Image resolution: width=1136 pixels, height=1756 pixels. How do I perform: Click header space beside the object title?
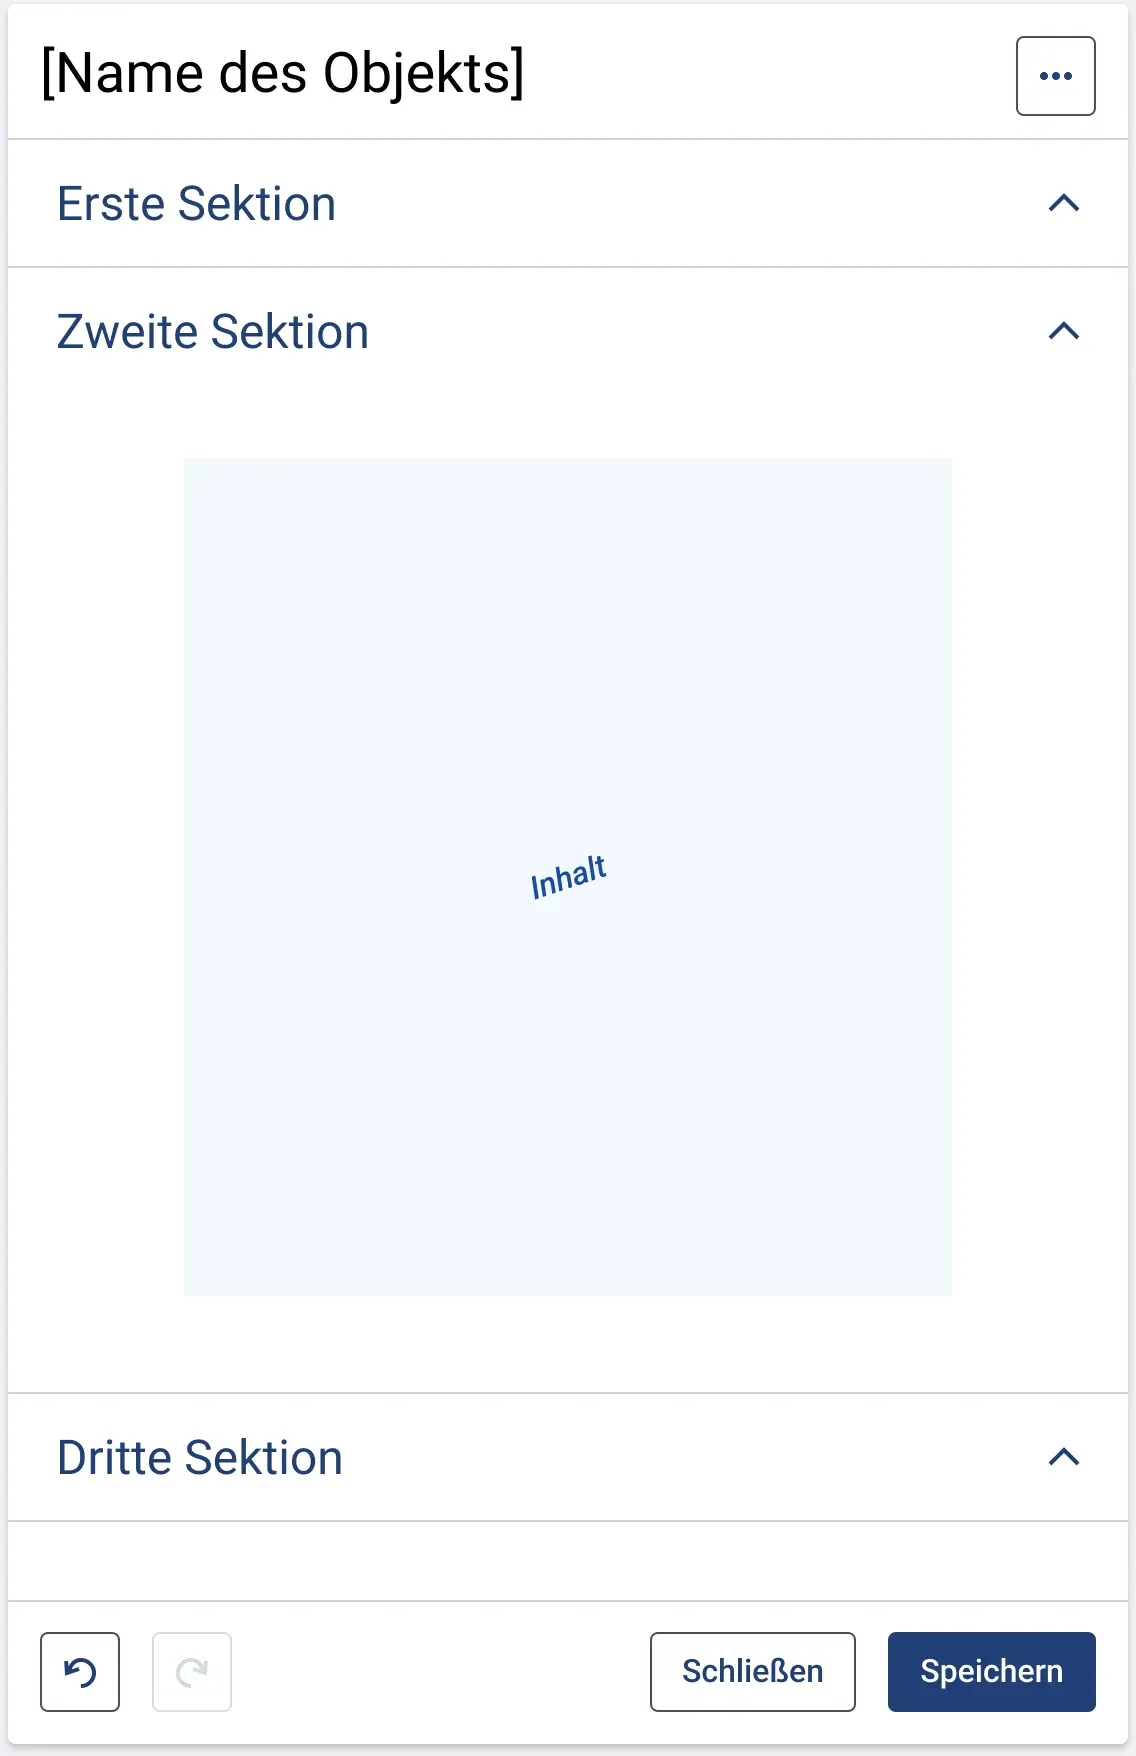(770, 76)
